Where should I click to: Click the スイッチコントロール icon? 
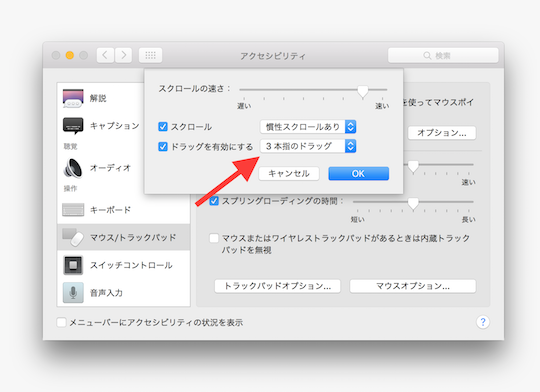[x=73, y=265]
